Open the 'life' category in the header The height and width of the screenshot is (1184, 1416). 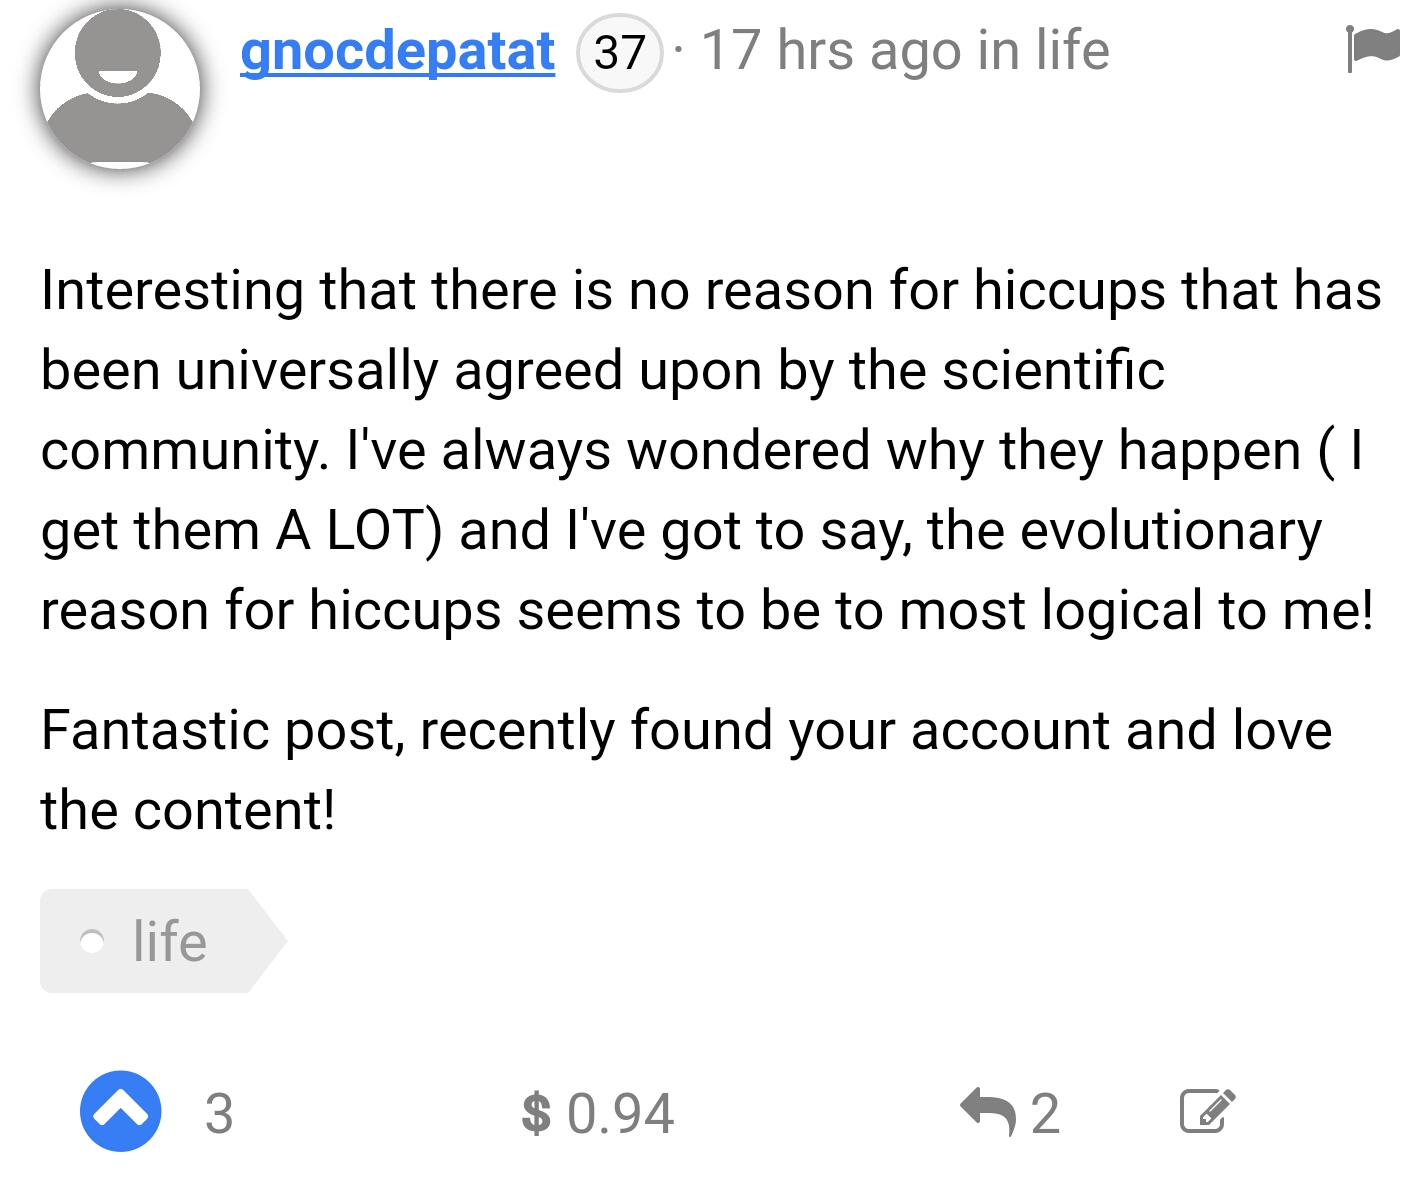[1072, 51]
